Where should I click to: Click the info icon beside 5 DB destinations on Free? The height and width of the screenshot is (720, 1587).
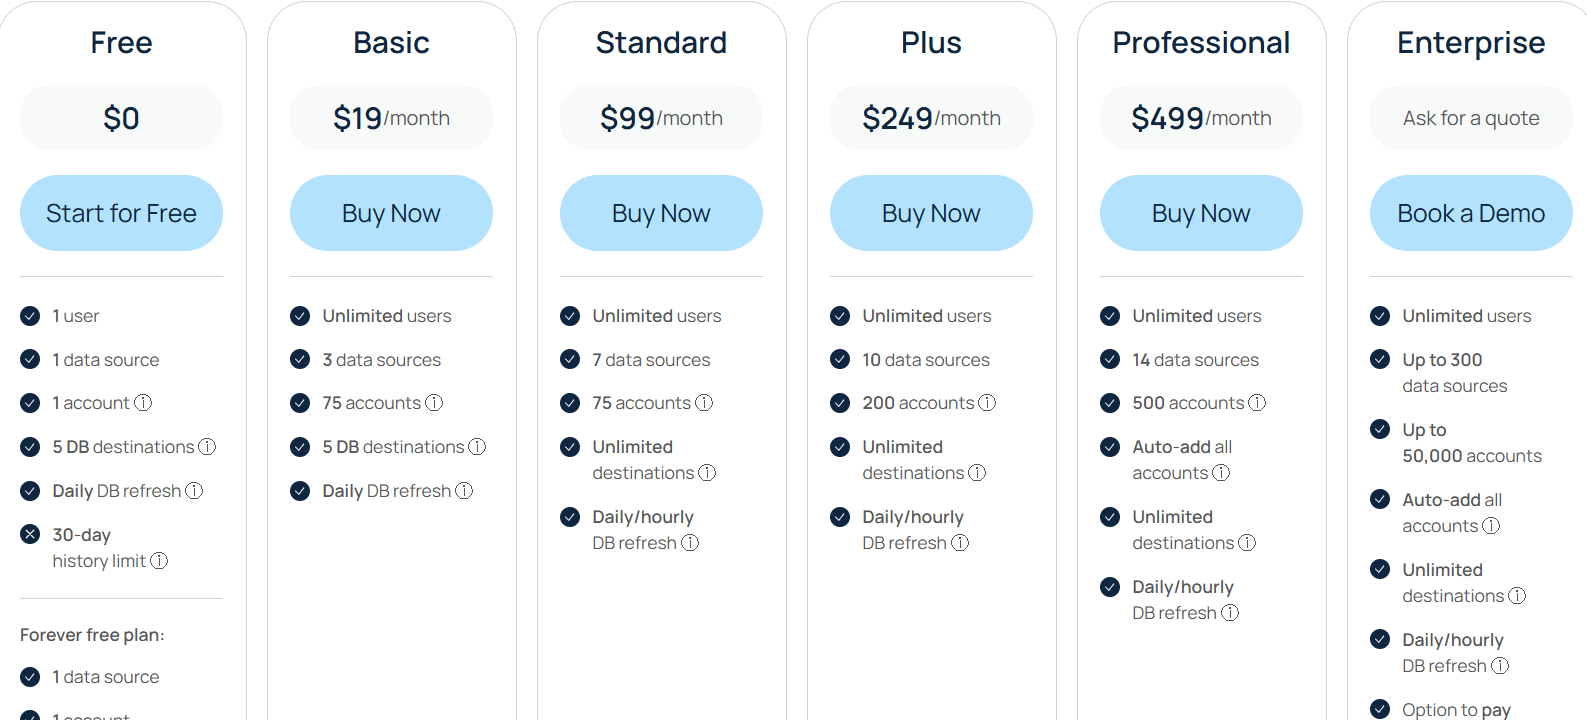[207, 447]
